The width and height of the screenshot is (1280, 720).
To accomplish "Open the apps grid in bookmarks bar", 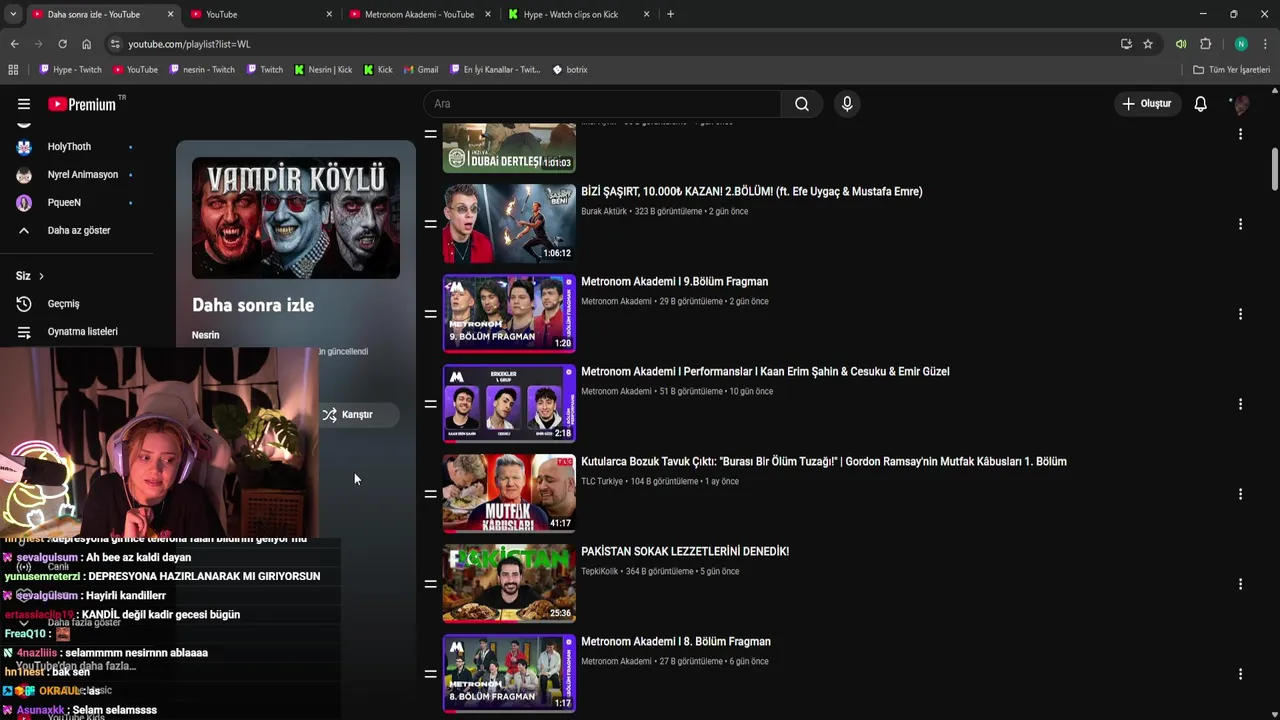I will coord(13,70).
